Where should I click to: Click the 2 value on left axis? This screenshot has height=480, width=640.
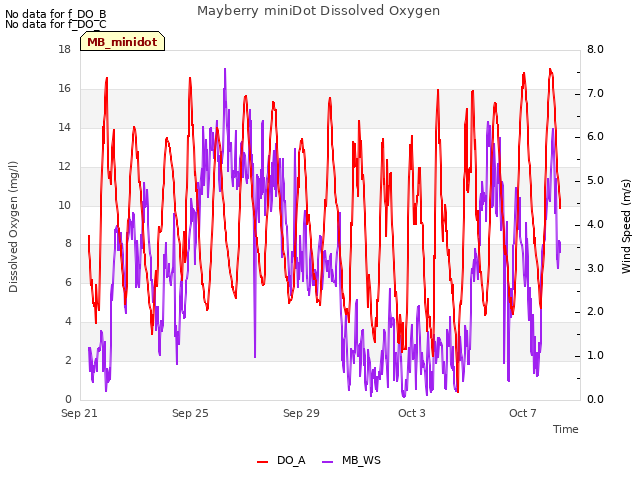[68, 361]
